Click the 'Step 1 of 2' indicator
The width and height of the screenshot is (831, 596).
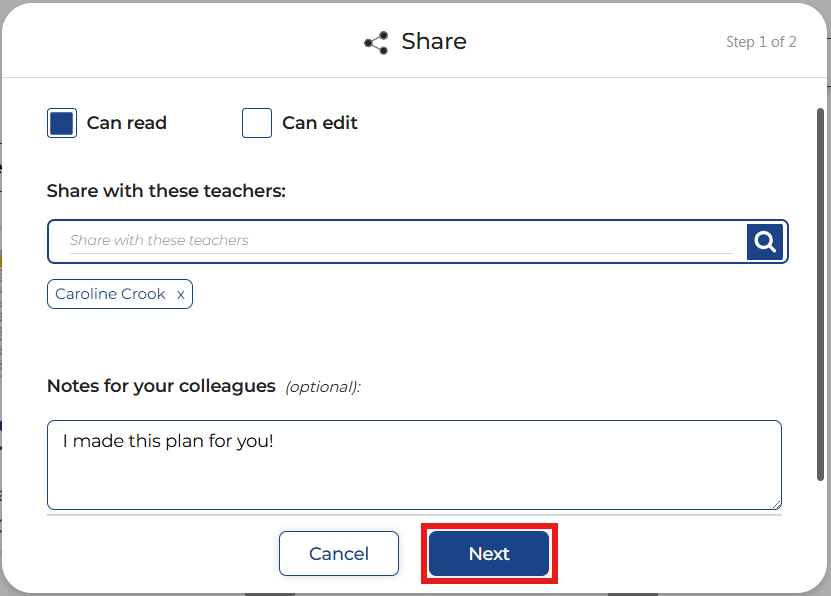pyautogui.click(x=761, y=42)
